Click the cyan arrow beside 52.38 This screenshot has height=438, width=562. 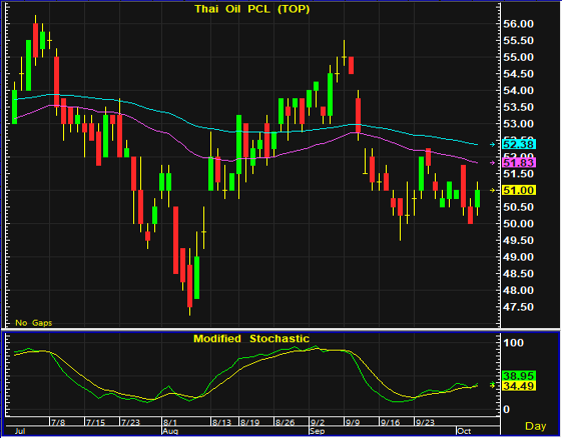pyautogui.click(x=493, y=144)
